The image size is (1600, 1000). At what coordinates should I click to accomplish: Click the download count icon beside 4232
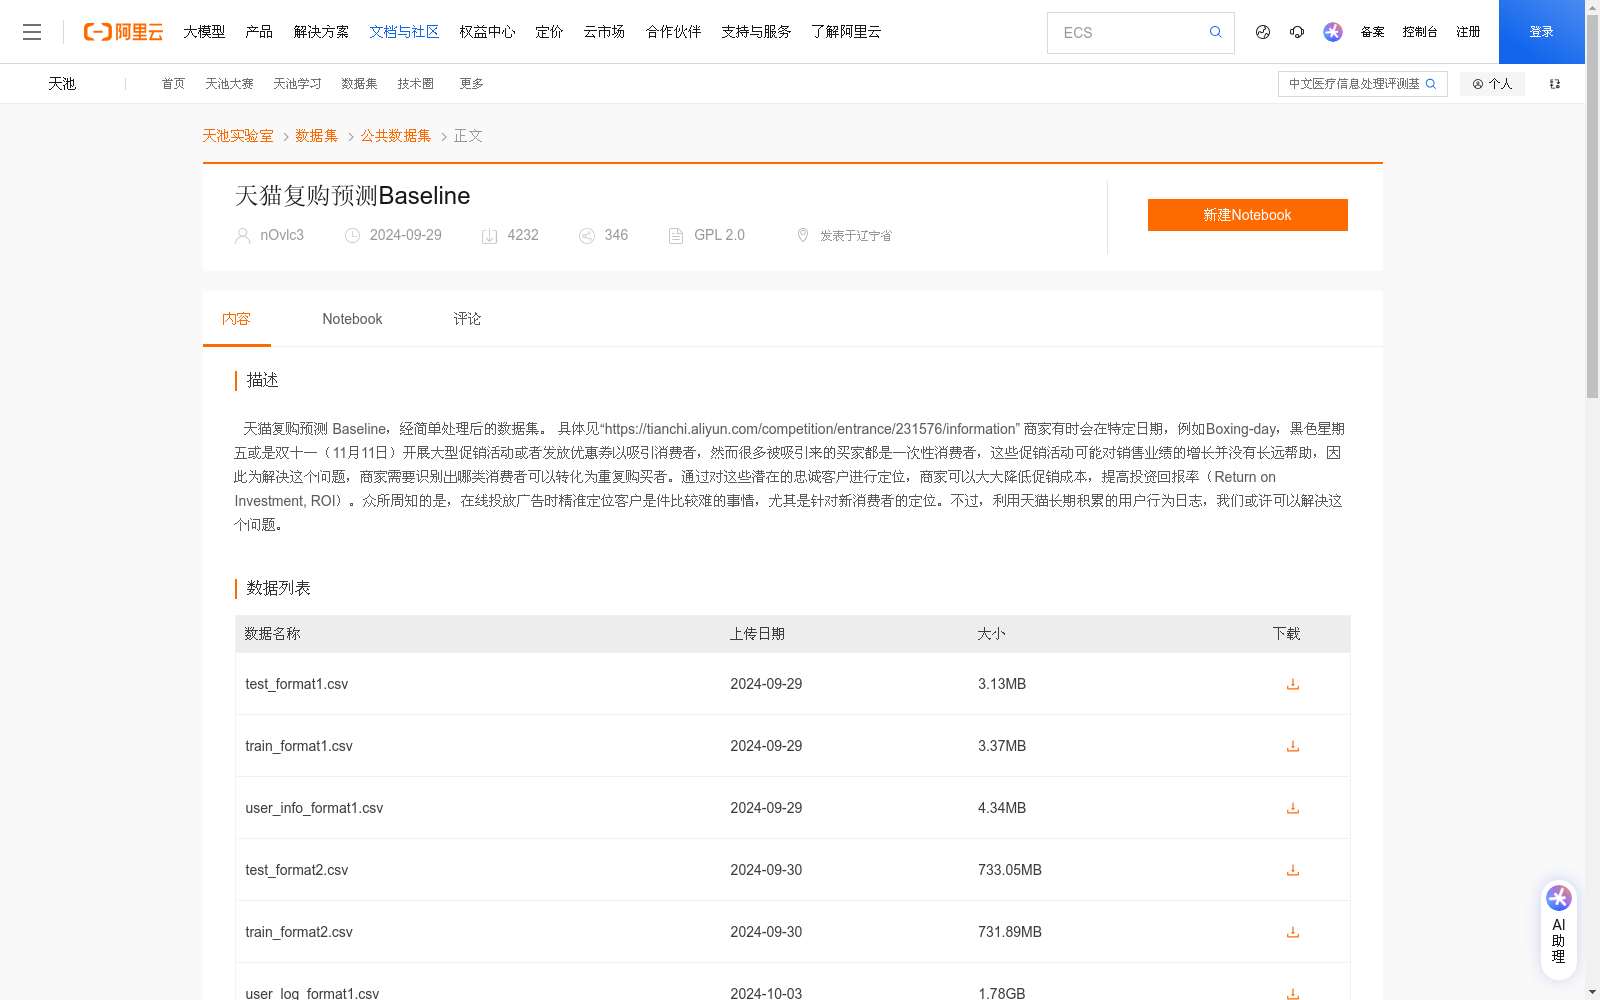tap(489, 236)
